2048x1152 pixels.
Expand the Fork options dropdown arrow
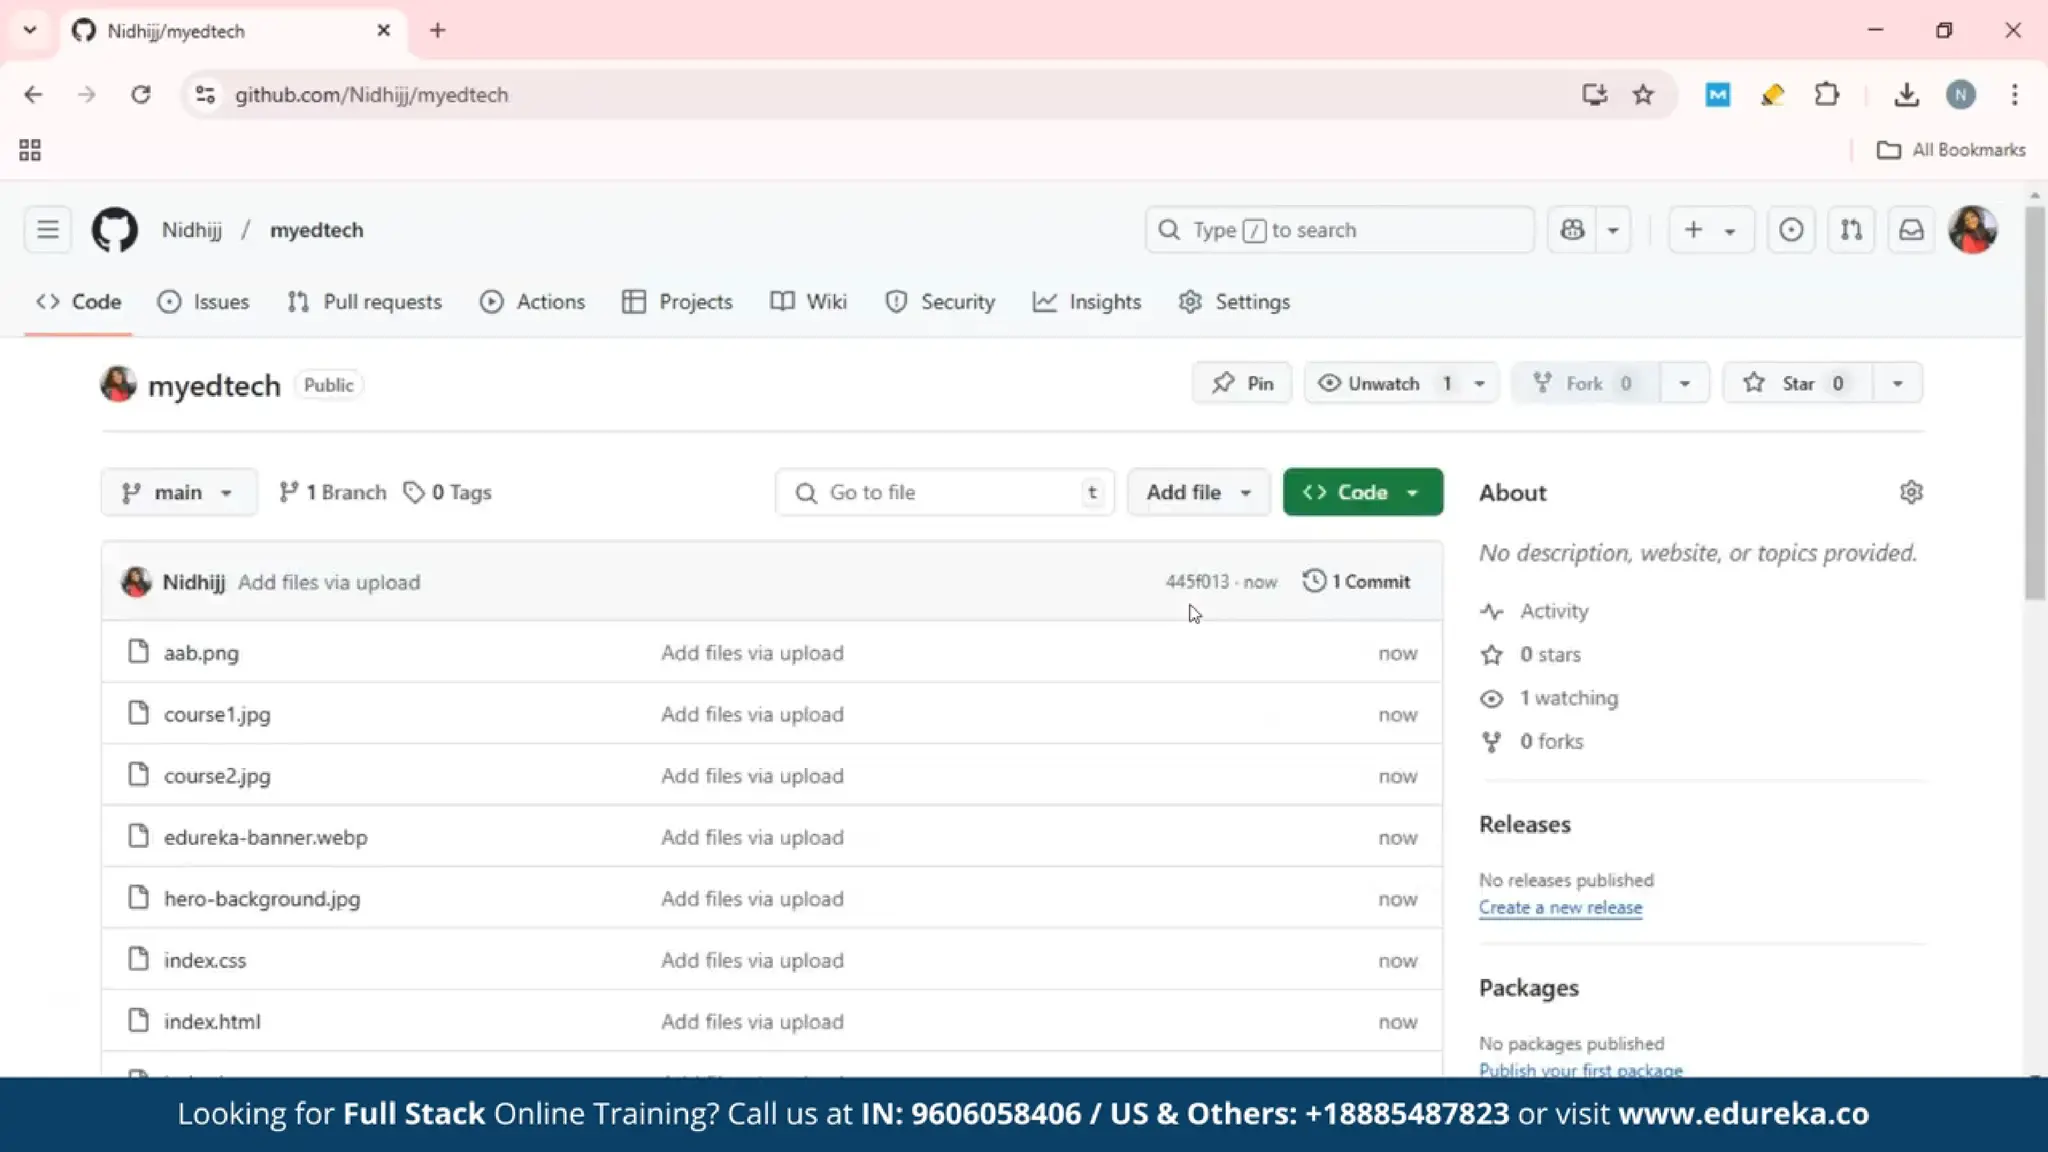[1685, 383]
